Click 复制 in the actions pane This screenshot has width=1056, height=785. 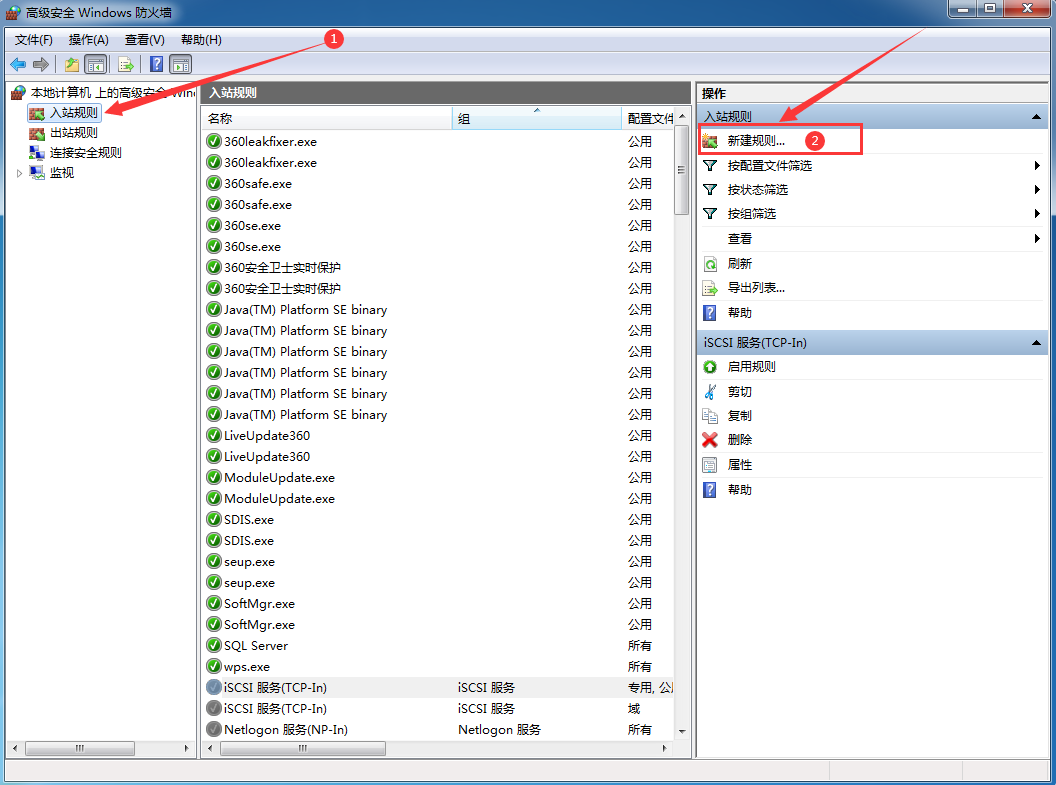point(739,416)
